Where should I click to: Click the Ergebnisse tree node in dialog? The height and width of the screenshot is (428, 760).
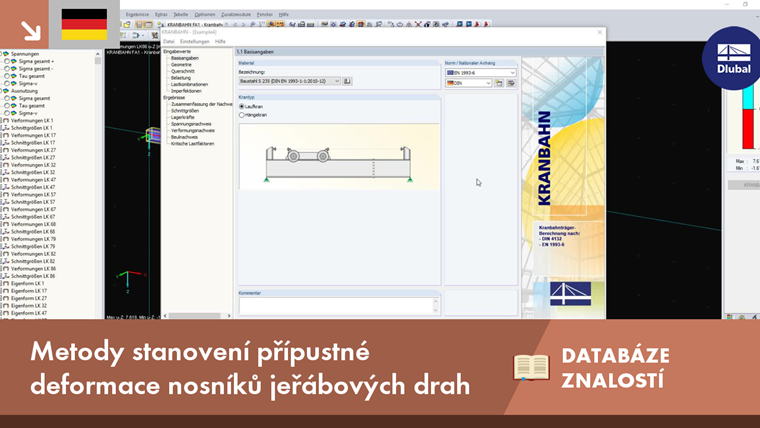(174, 97)
